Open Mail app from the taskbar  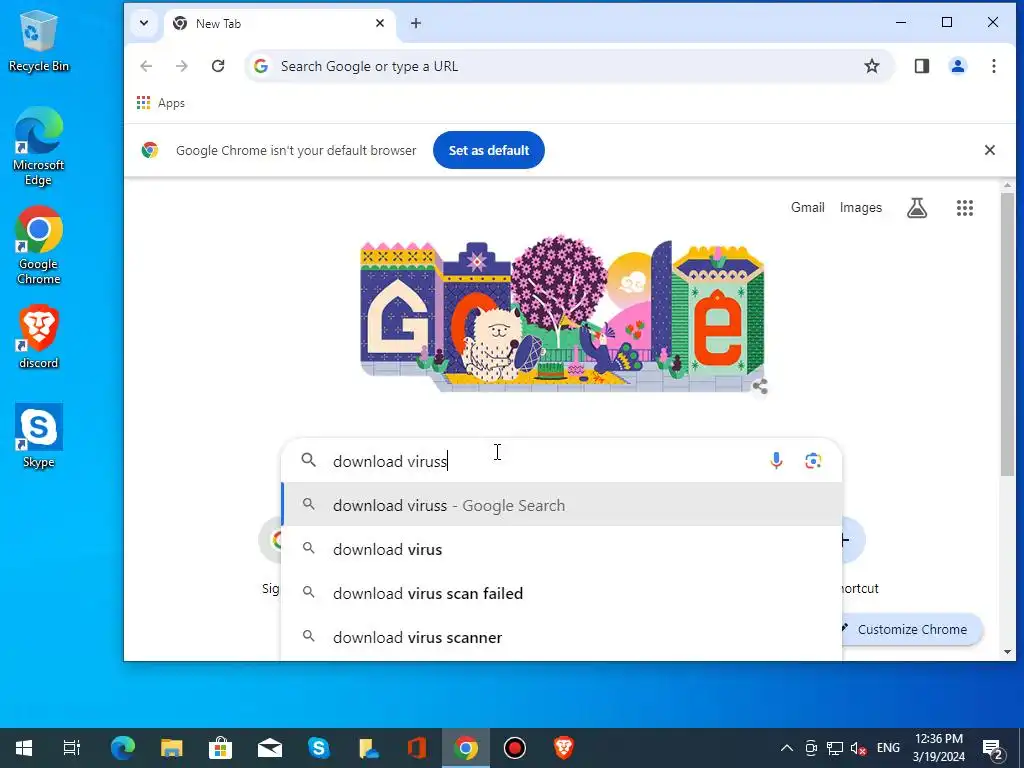269,748
